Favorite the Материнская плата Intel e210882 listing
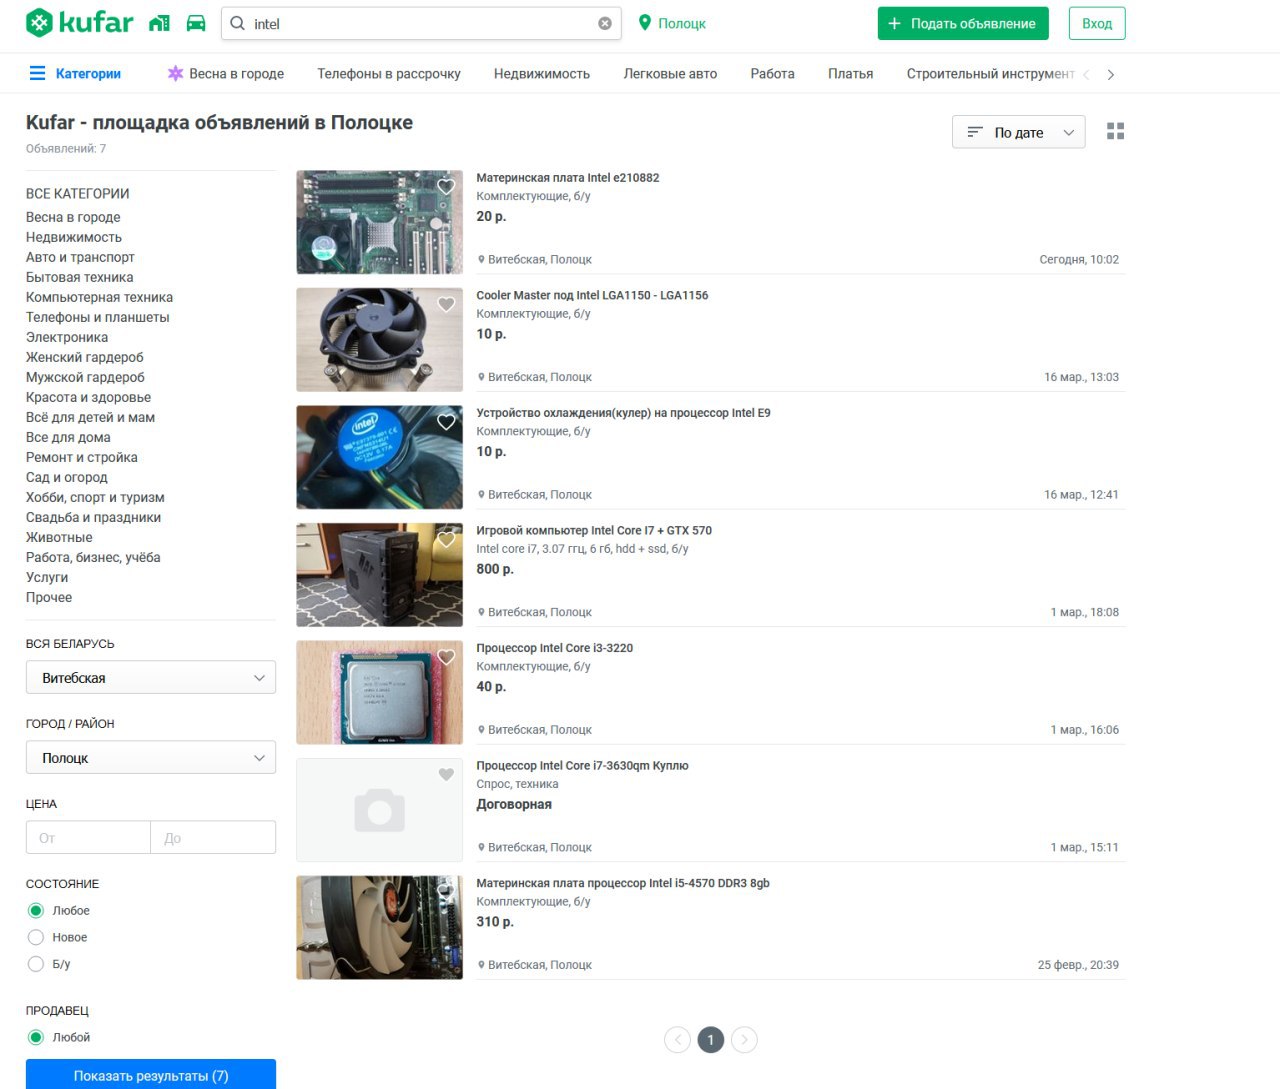This screenshot has width=1280, height=1089. [446, 186]
